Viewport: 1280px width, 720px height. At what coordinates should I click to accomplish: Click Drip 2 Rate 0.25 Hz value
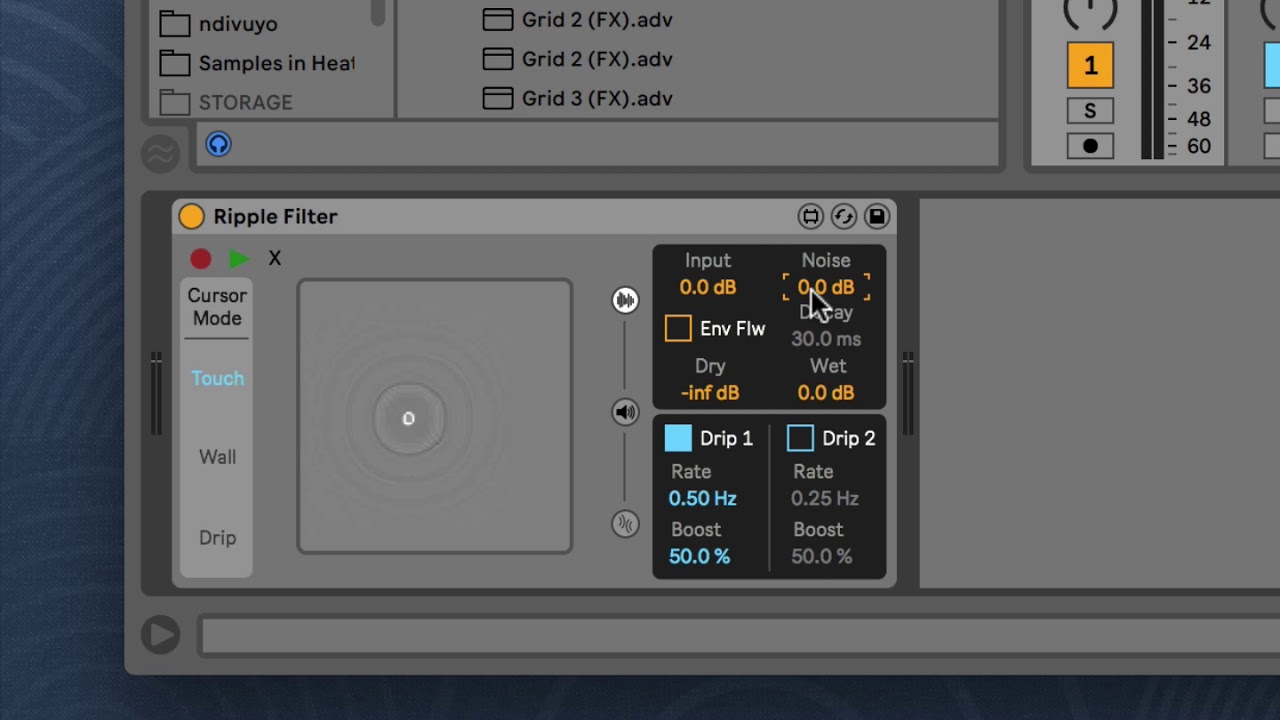click(x=825, y=498)
